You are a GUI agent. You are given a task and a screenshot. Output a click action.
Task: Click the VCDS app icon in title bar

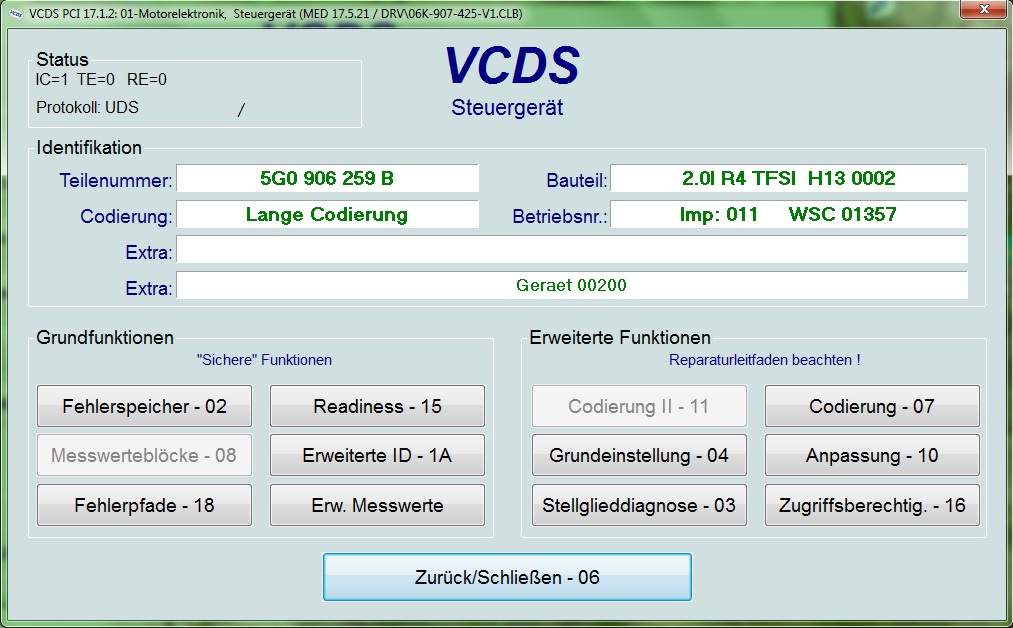[x=15, y=14]
